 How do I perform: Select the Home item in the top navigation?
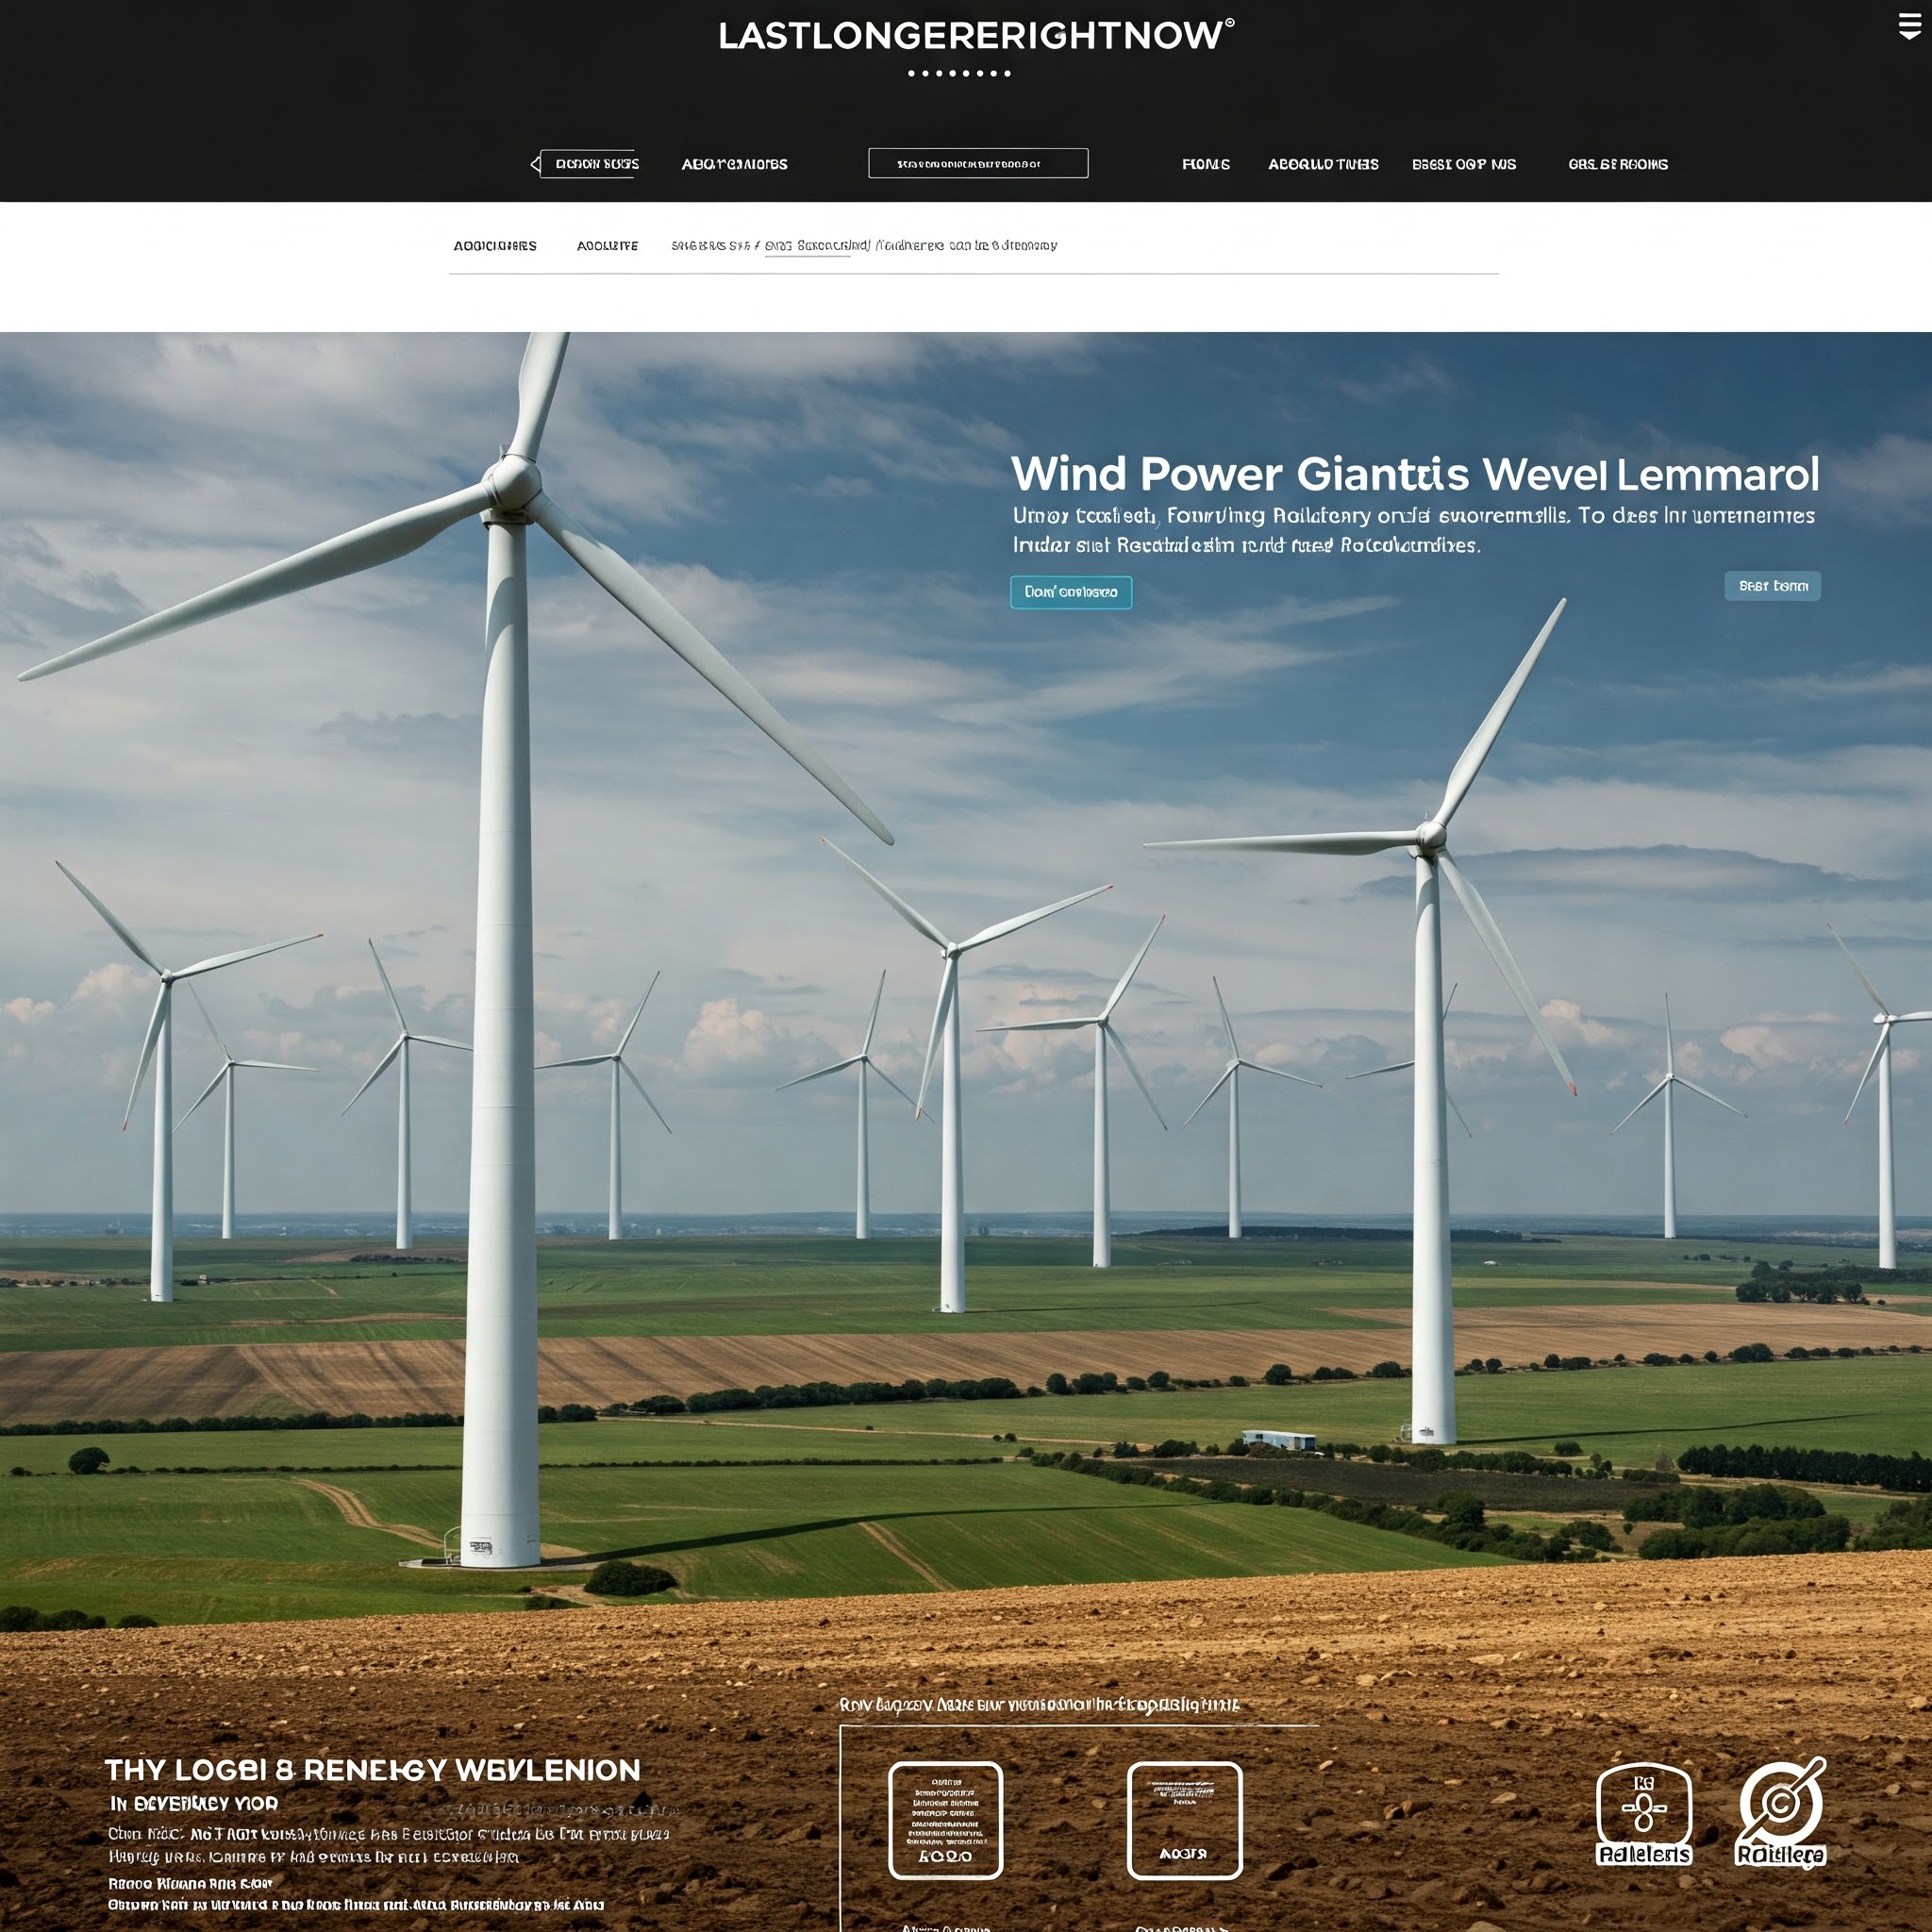pos(1205,164)
